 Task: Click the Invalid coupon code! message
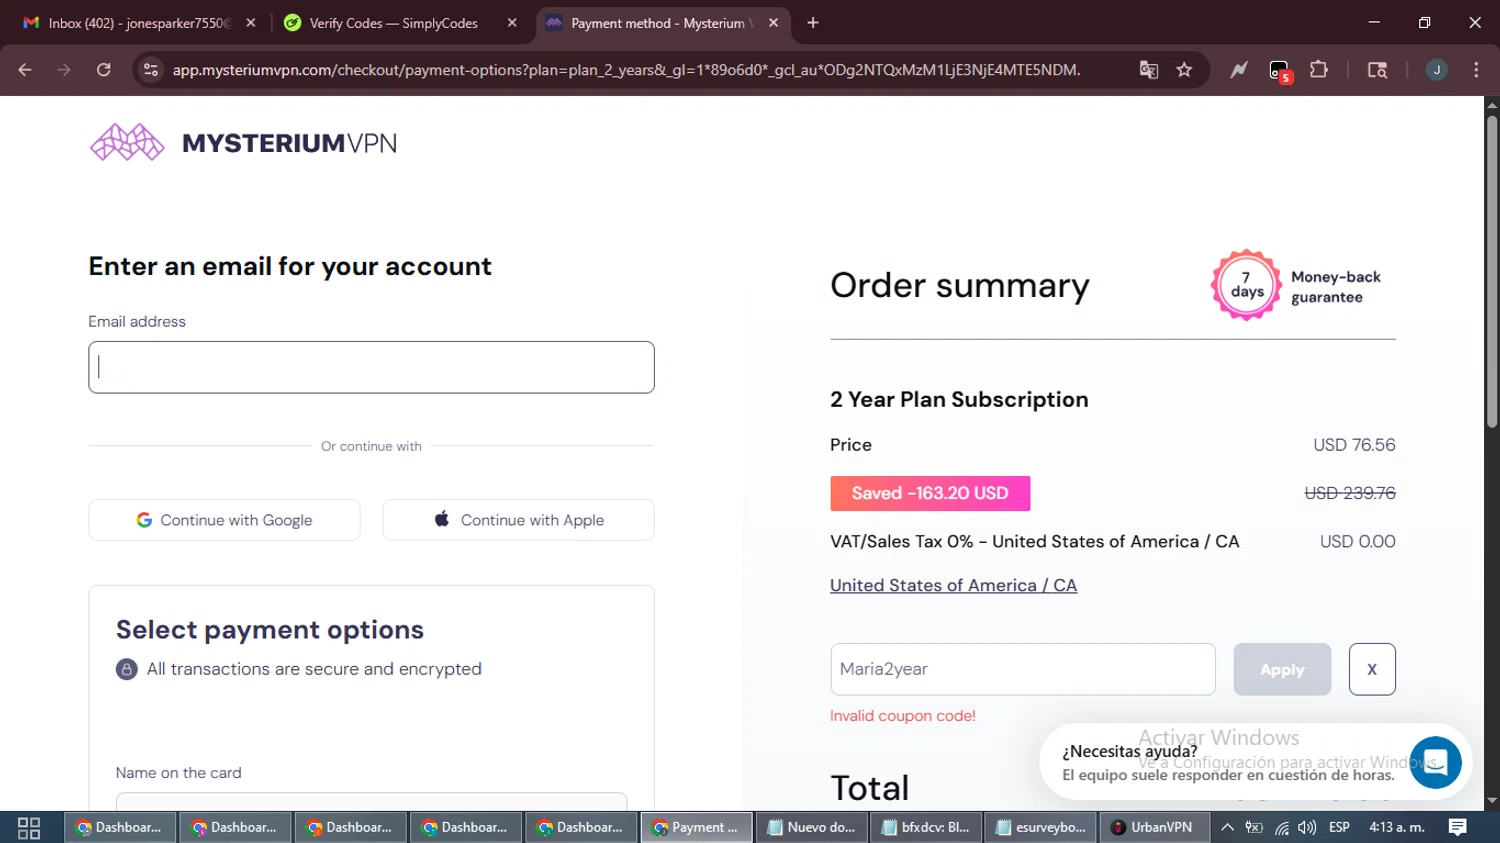pyautogui.click(x=902, y=716)
